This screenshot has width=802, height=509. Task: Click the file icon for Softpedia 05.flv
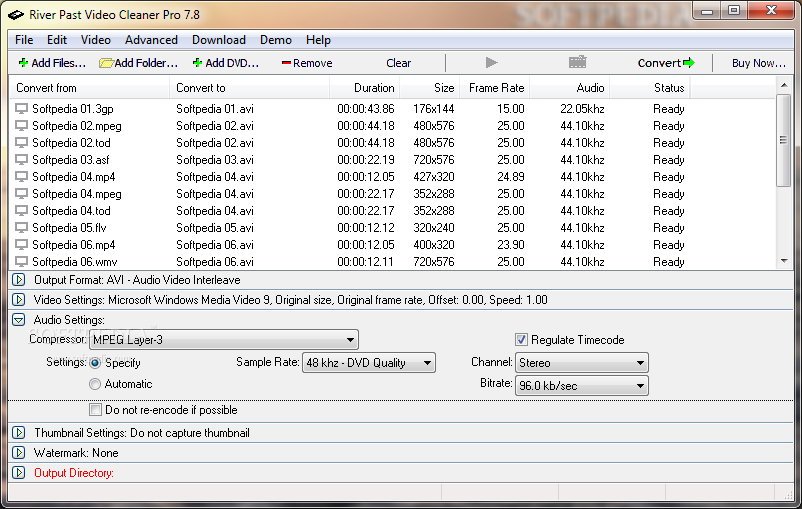[21, 228]
